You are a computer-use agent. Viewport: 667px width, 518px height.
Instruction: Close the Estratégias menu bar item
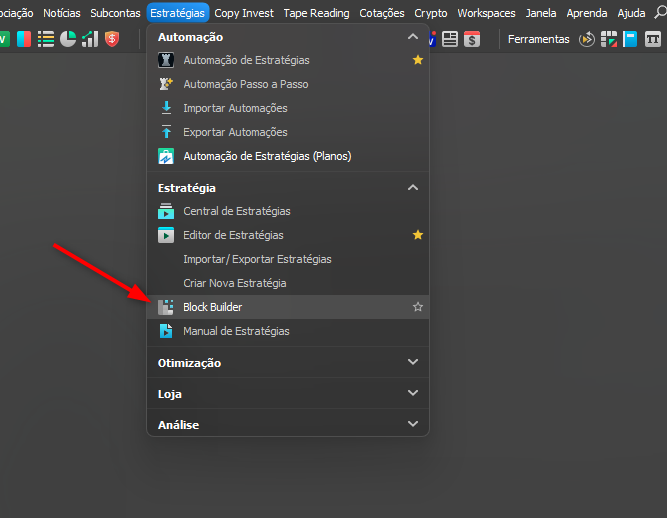(x=177, y=13)
